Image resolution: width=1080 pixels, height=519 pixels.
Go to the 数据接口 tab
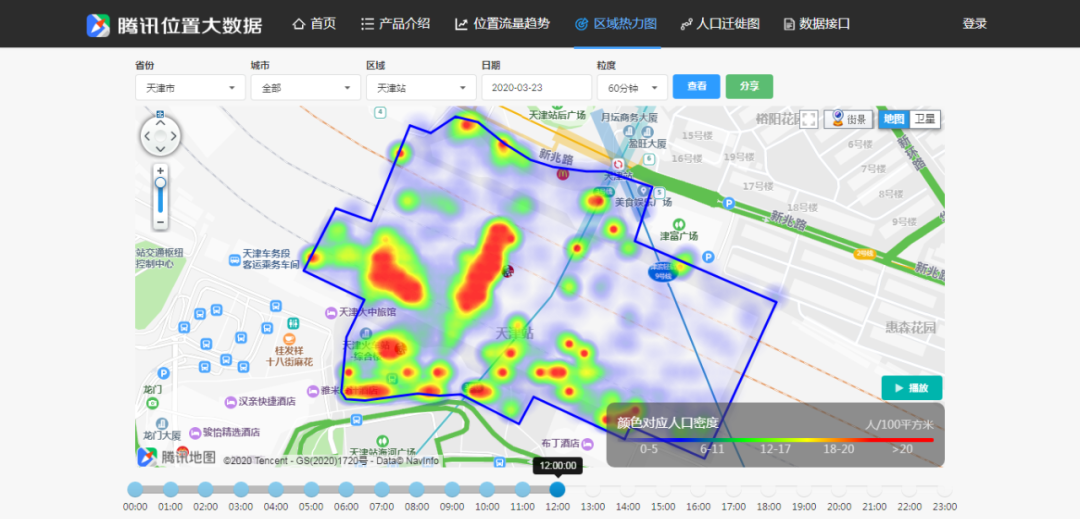pos(817,24)
